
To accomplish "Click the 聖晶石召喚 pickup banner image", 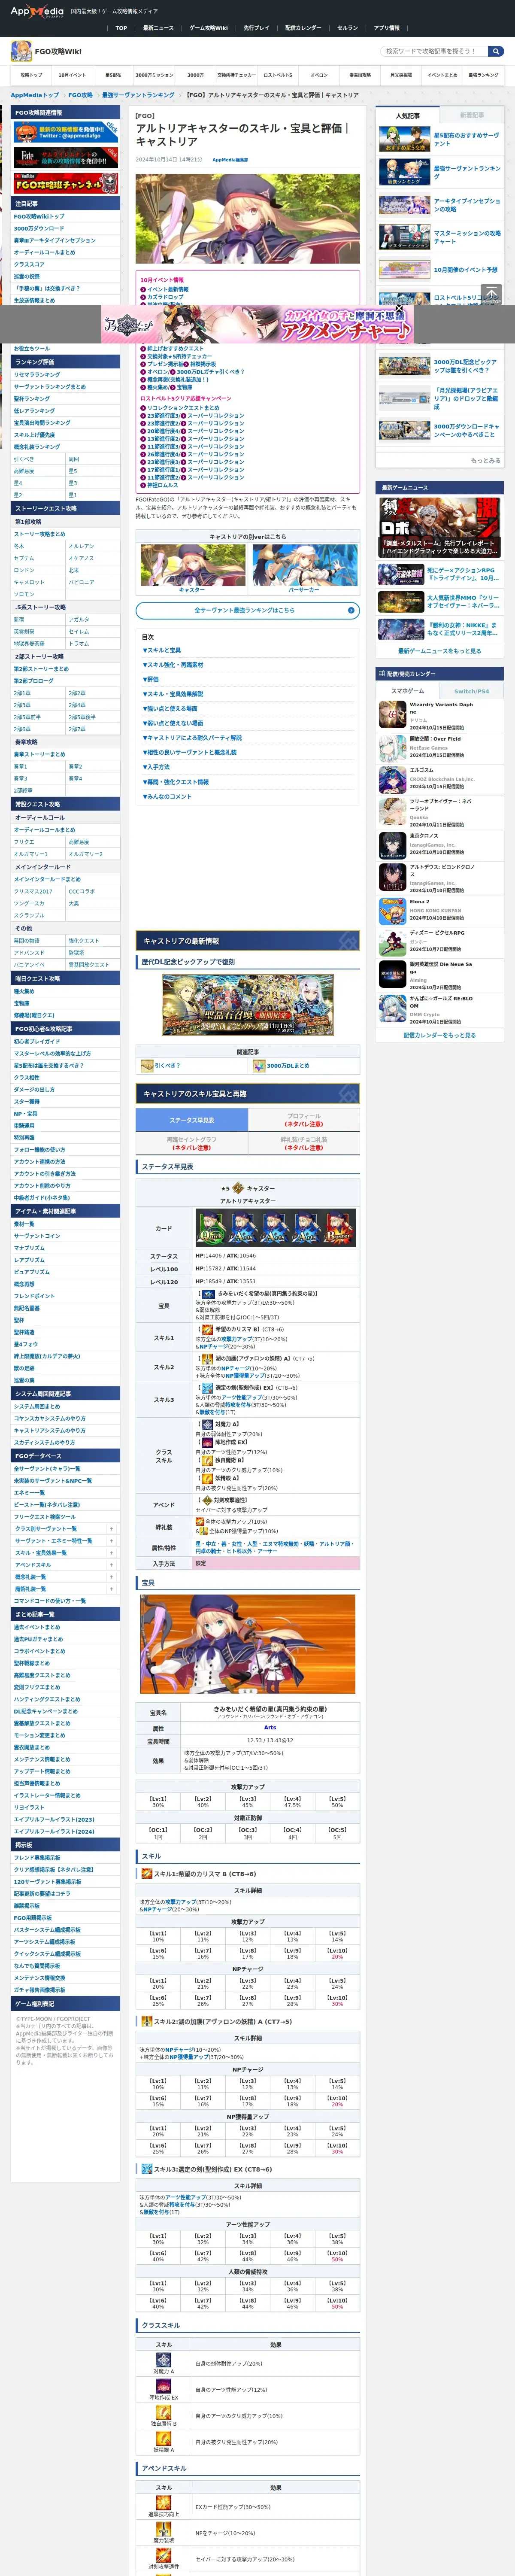I will coord(248,1005).
